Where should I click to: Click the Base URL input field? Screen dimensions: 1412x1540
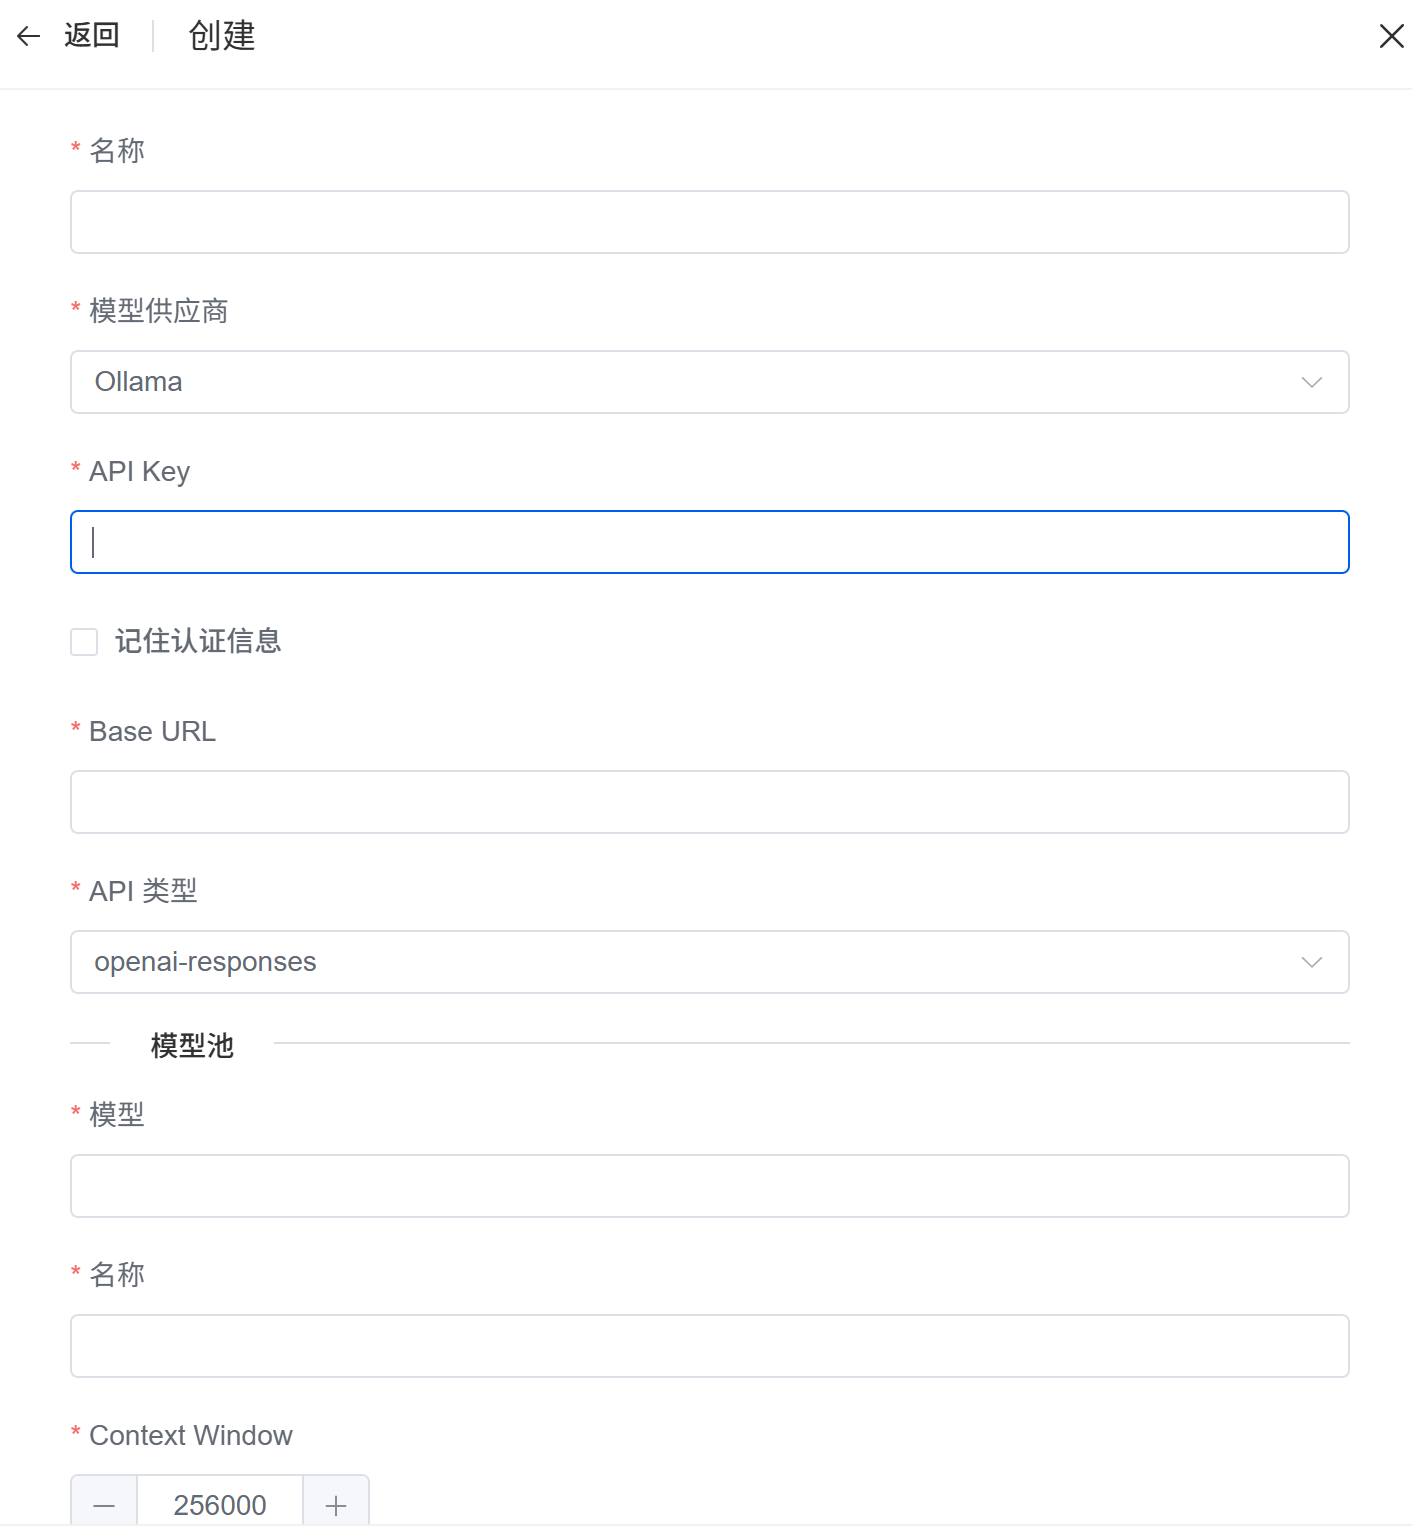pos(708,802)
